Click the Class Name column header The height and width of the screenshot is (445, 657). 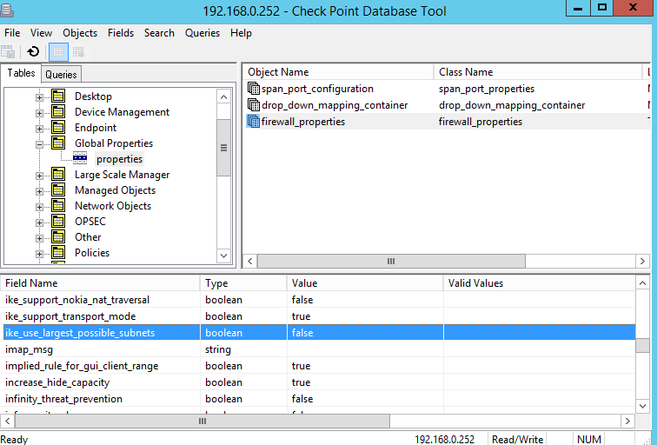coord(537,72)
